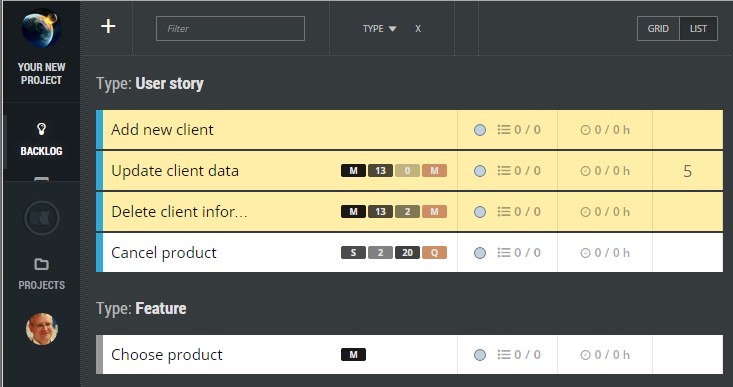The image size is (733, 387).
Task: Click task list icon of Cancel product
Action: tap(504, 253)
